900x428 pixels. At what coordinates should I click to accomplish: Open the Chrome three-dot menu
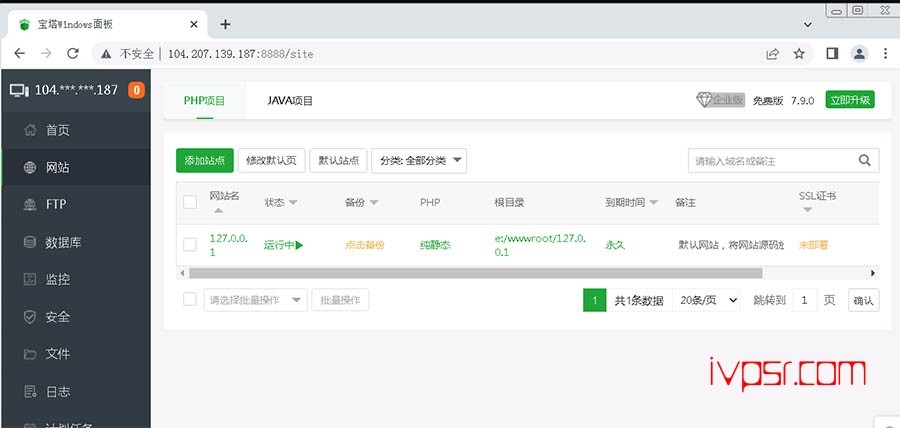point(885,53)
